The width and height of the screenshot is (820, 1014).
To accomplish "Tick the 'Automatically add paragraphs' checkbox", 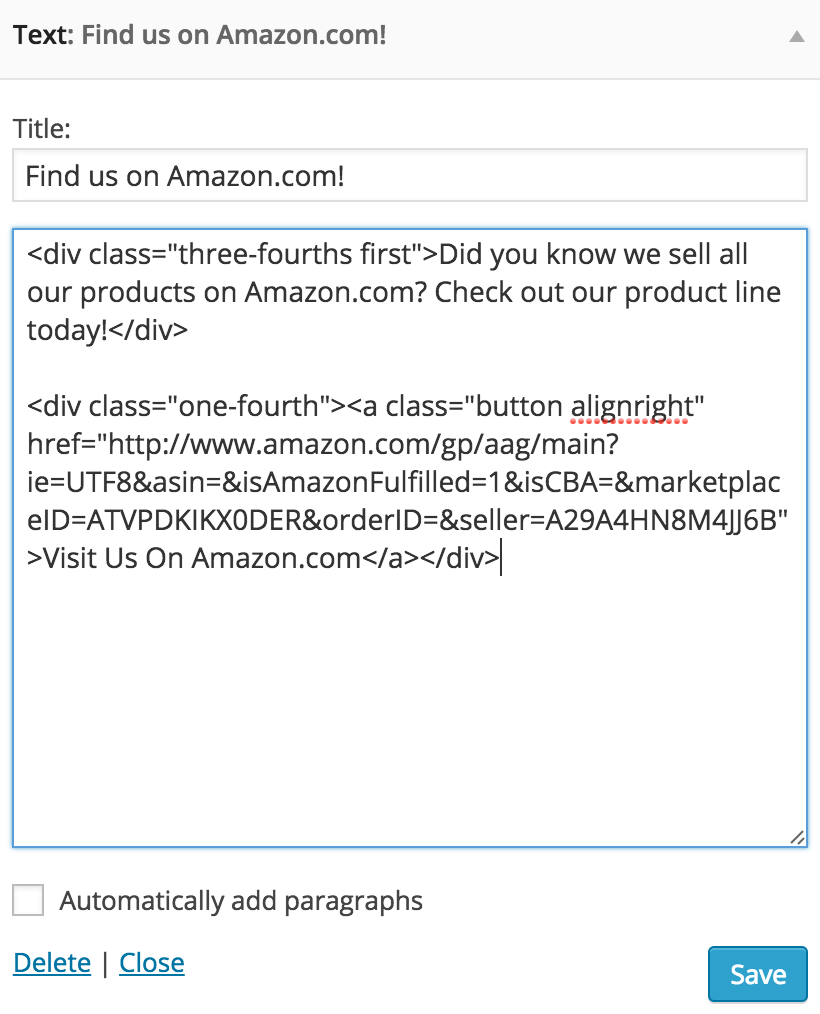I will coord(28,900).
